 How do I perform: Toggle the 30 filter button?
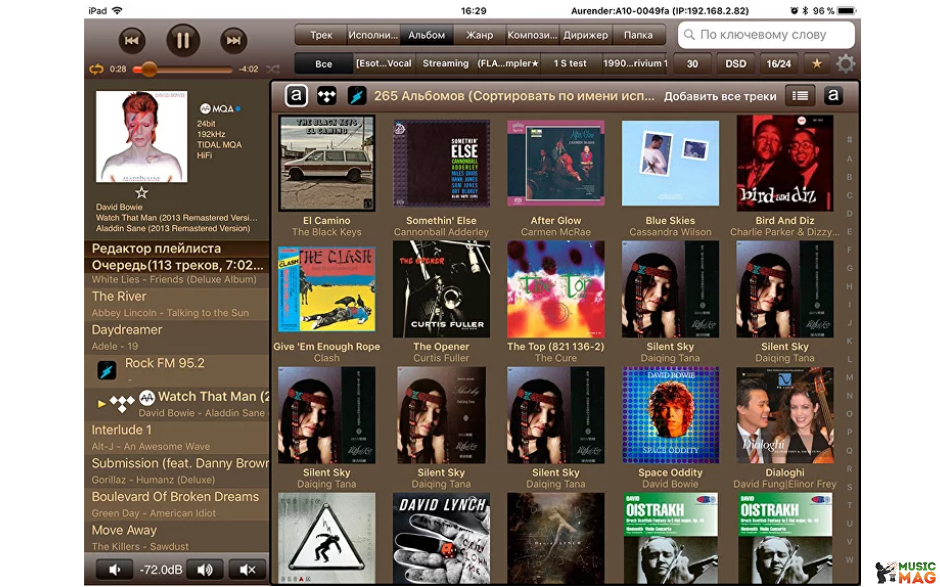tap(692, 64)
